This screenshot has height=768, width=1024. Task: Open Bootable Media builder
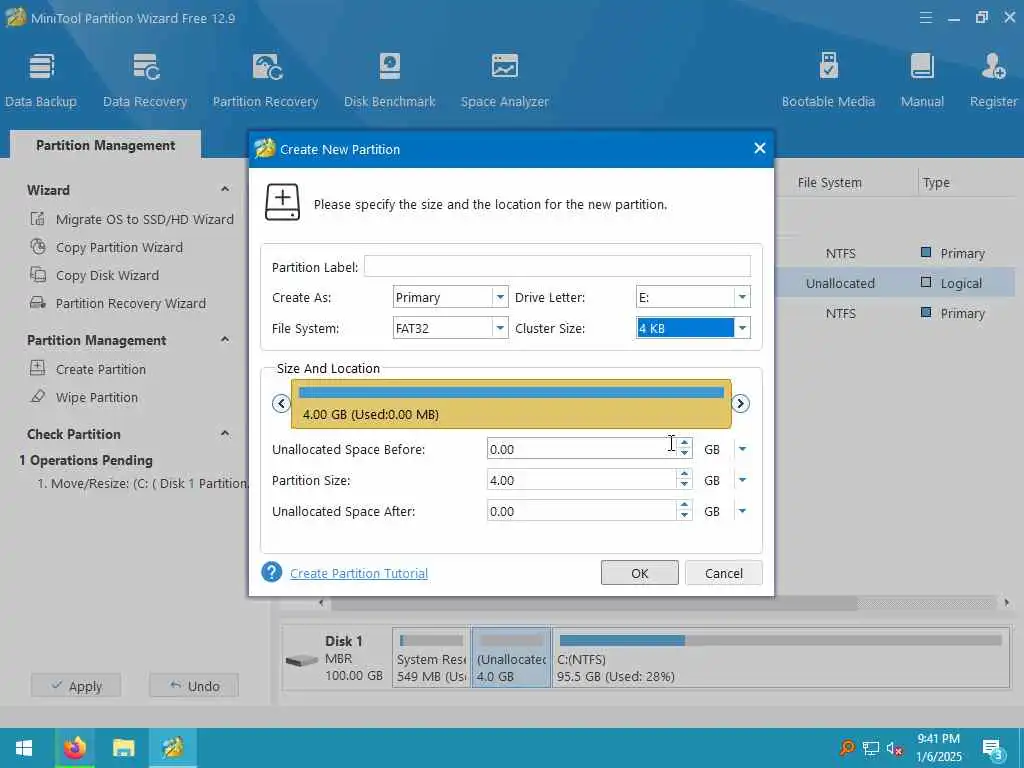828,80
